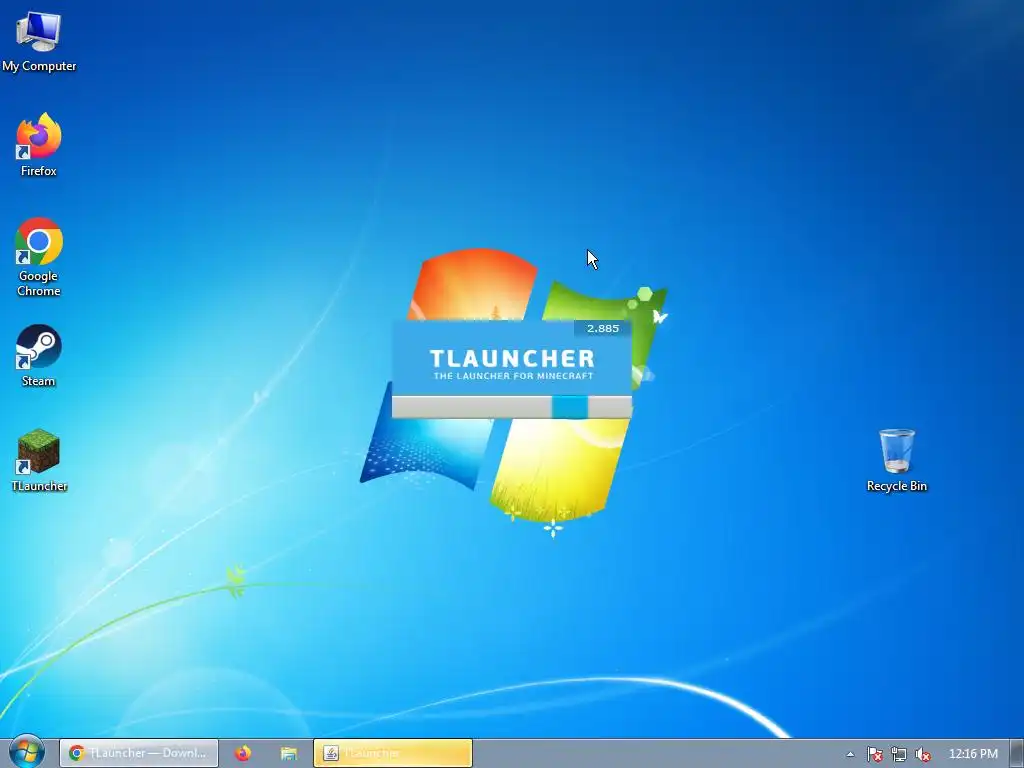1024x768 pixels.
Task: Click the Show Desktop strip at taskbar end
Action: pyautogui.click(x=1017, y=753)
